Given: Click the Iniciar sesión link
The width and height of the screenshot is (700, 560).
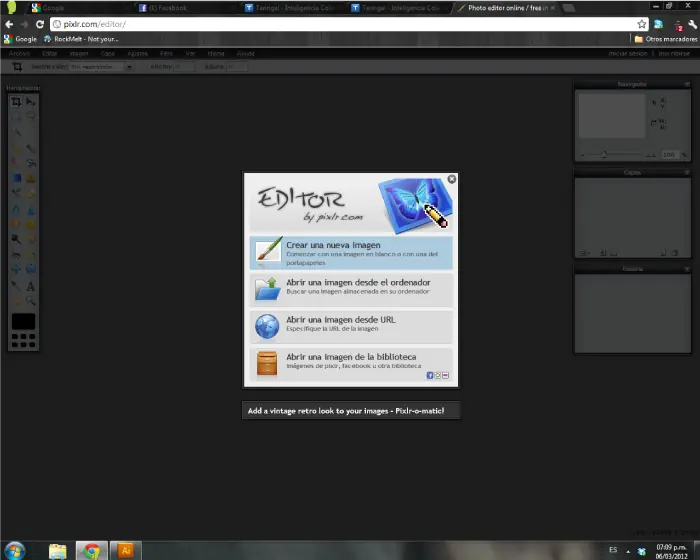Looking at the screenshot, I should [x=628, y=54].
